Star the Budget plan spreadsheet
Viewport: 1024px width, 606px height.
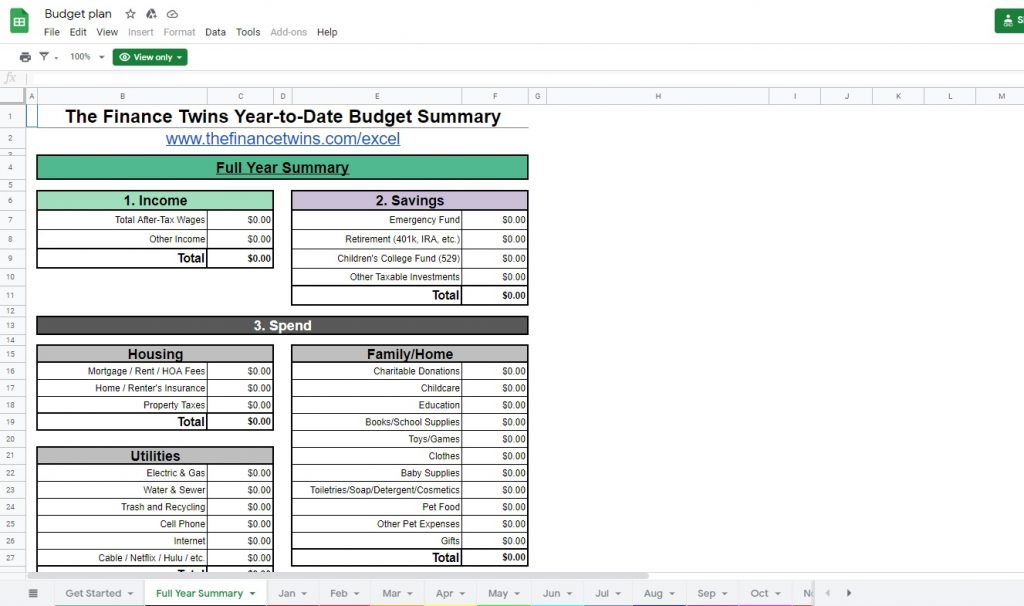tap(130, 14)
